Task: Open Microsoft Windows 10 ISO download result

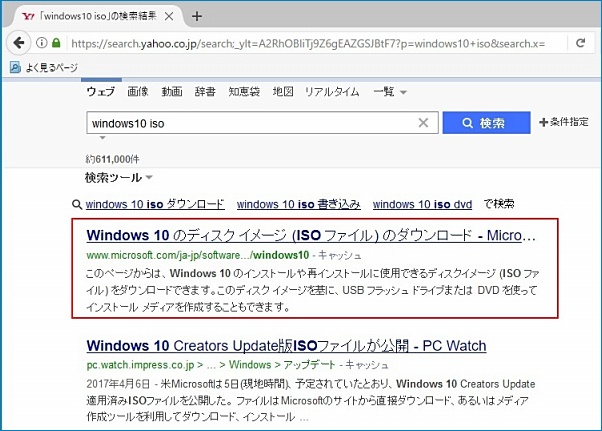Action: [x=311, y=235]
